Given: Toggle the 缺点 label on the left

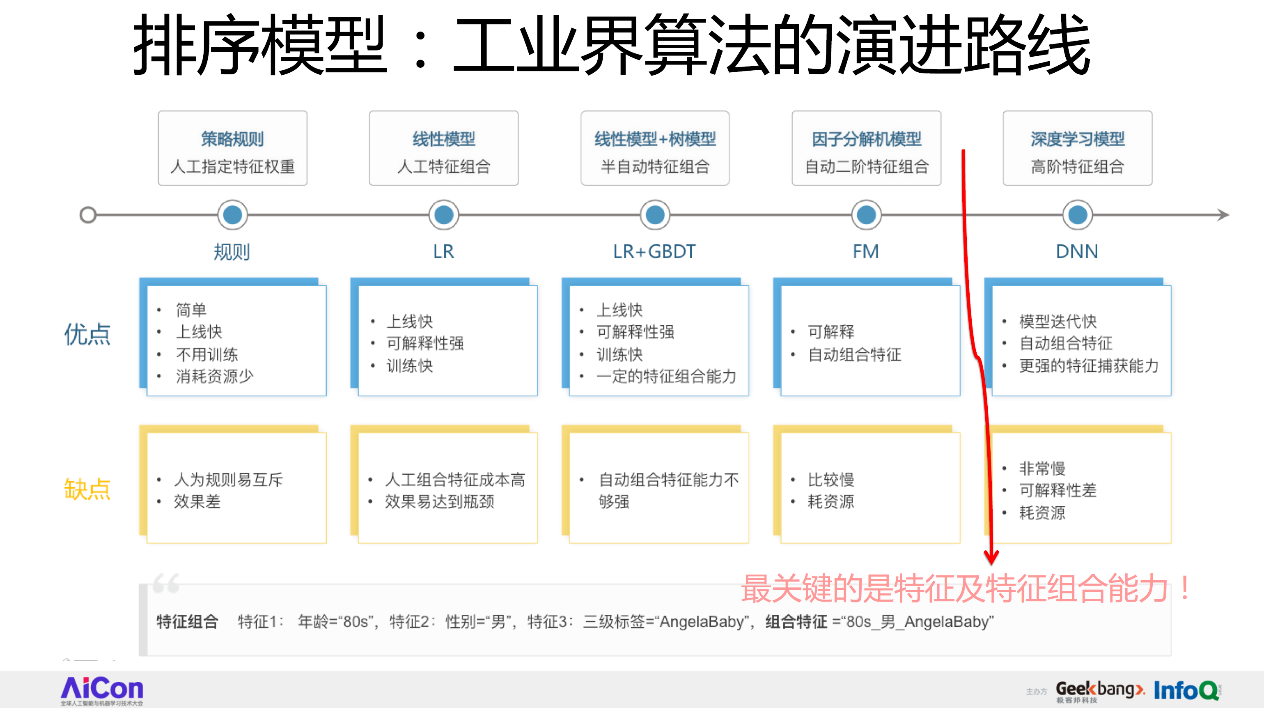Looking at the screenshot, I should coord(87,490).
